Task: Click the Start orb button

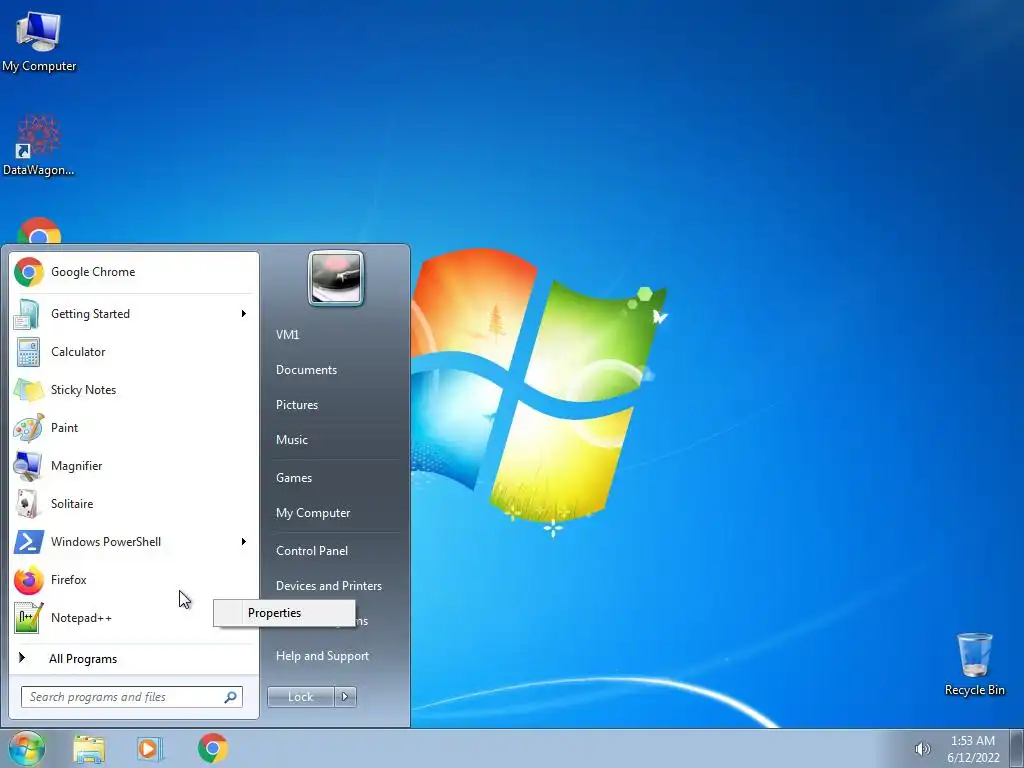Action: pos(27,748)
